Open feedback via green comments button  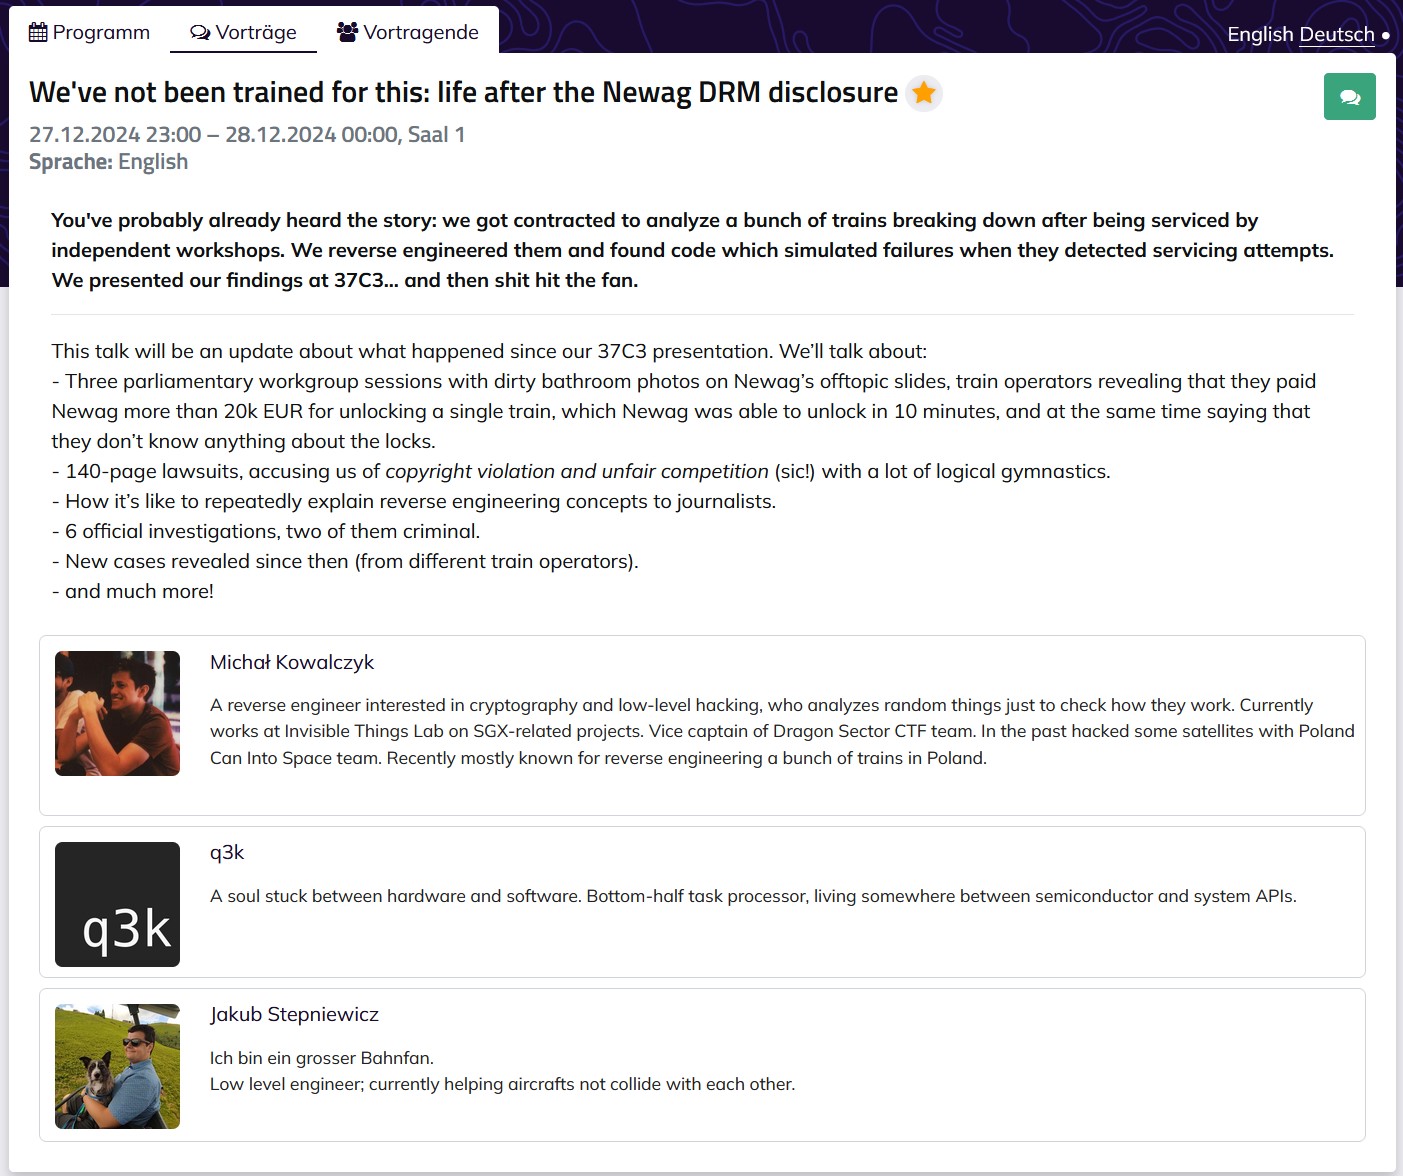(1349, 97)
